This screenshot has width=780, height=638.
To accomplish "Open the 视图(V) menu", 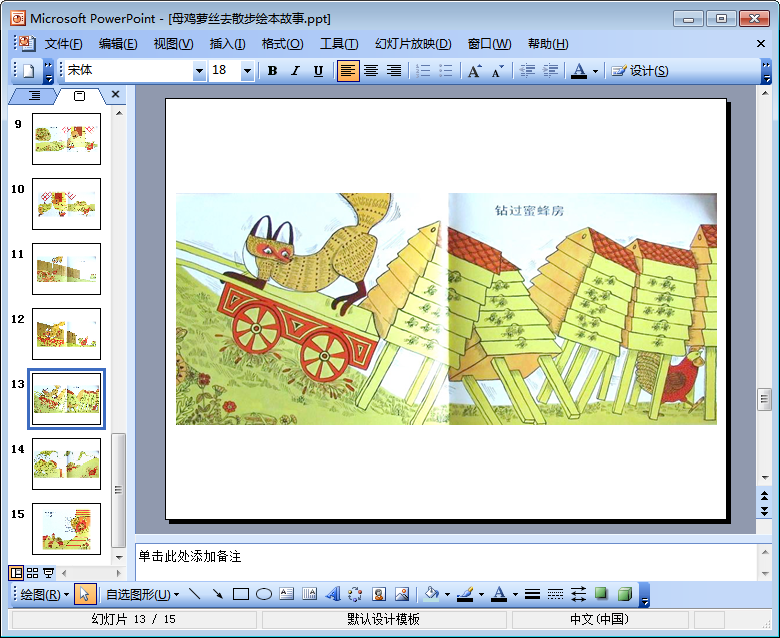I will [x=173, y=44].
